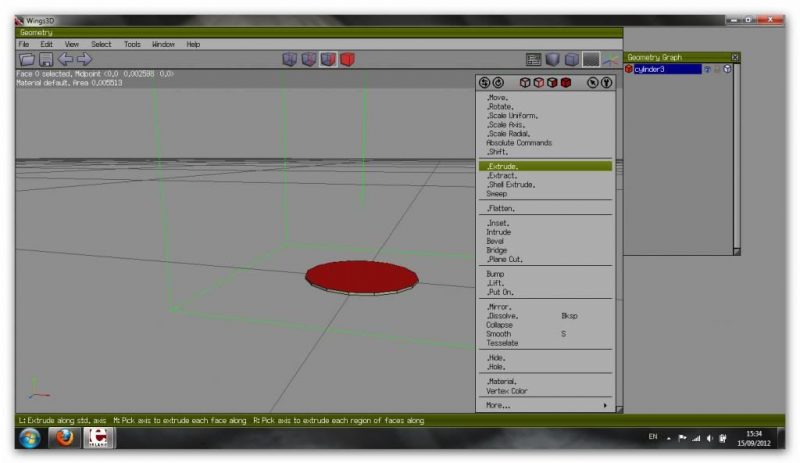Open Firefox from the taskbar
This screenshot has height=463, width=800.
tap(65, 438)
